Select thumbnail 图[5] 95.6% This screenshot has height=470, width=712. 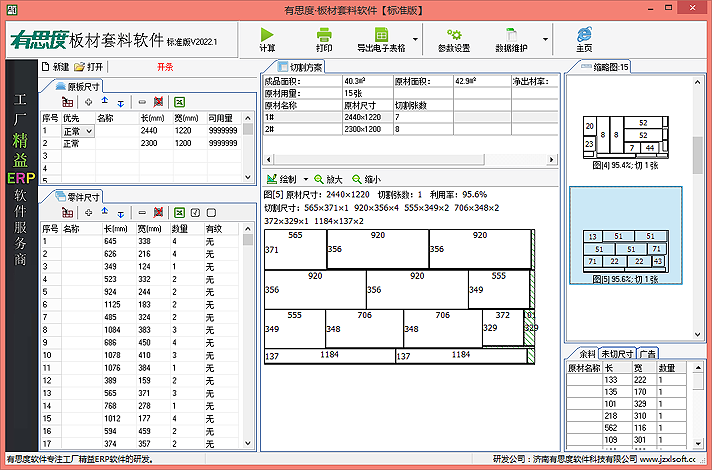coord(625,235)
